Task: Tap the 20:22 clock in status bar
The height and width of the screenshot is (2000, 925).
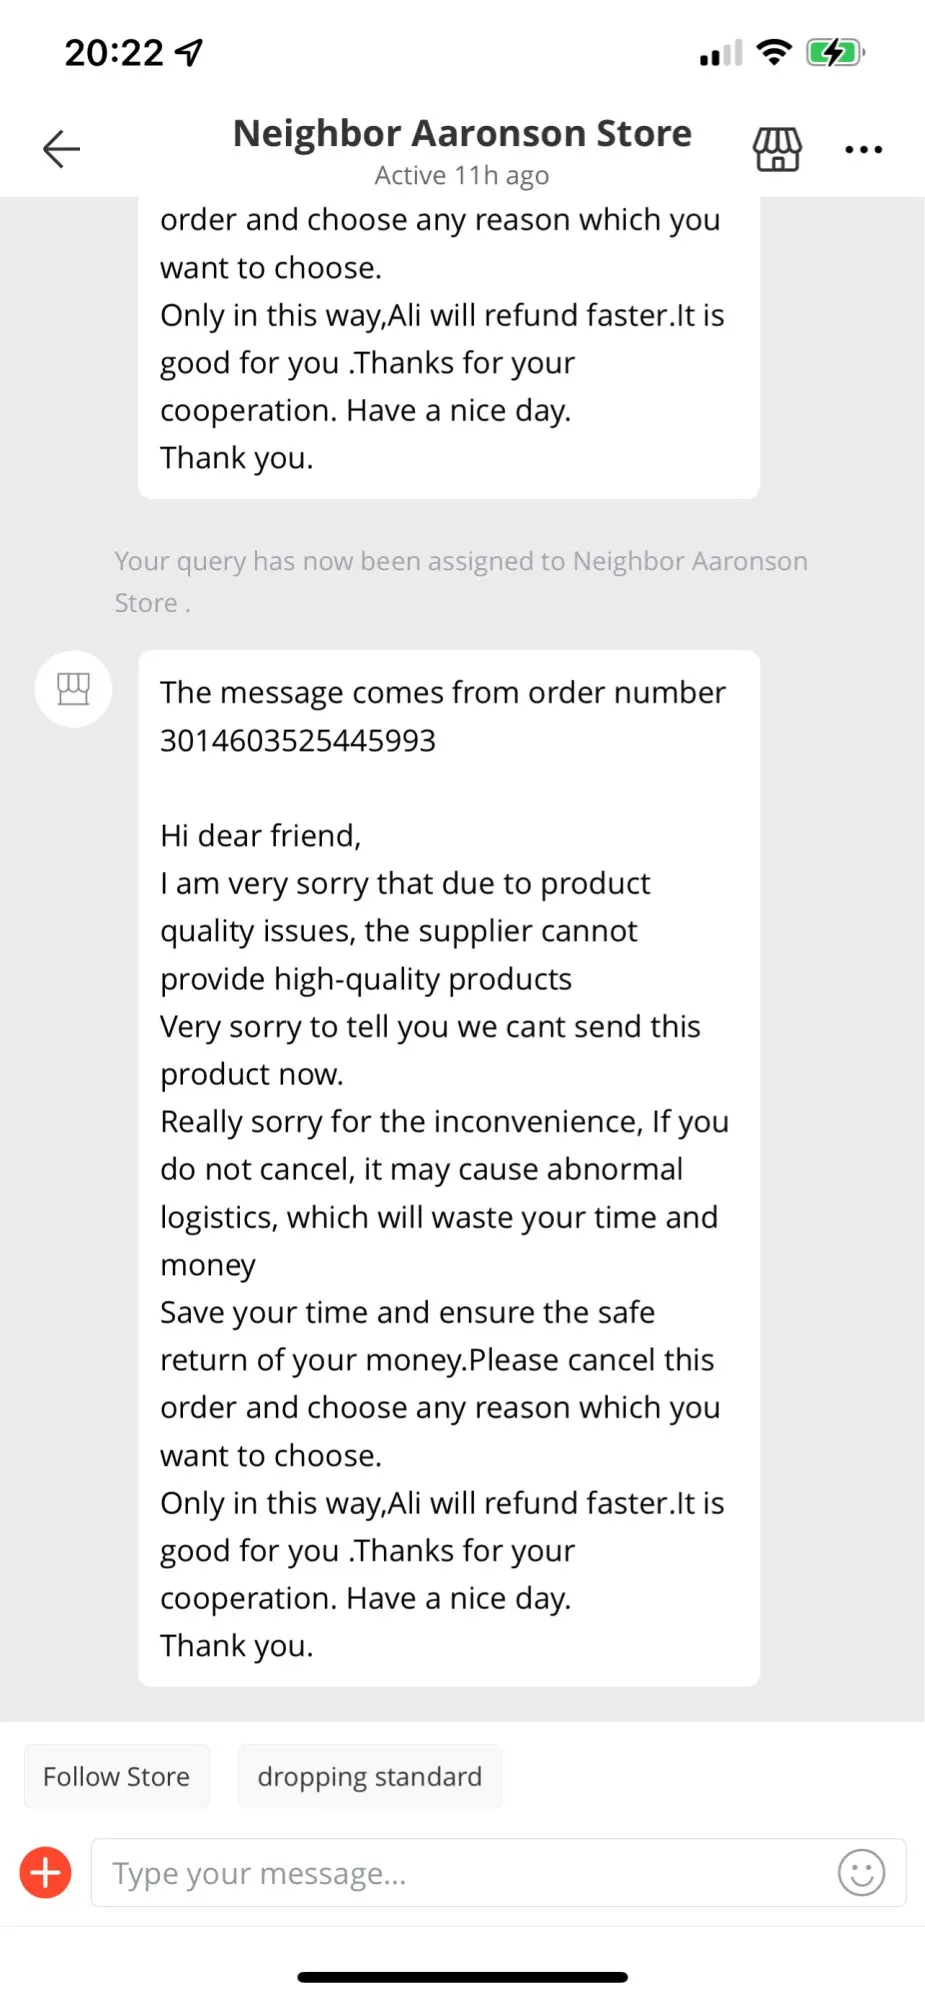Action: (114, 52)
